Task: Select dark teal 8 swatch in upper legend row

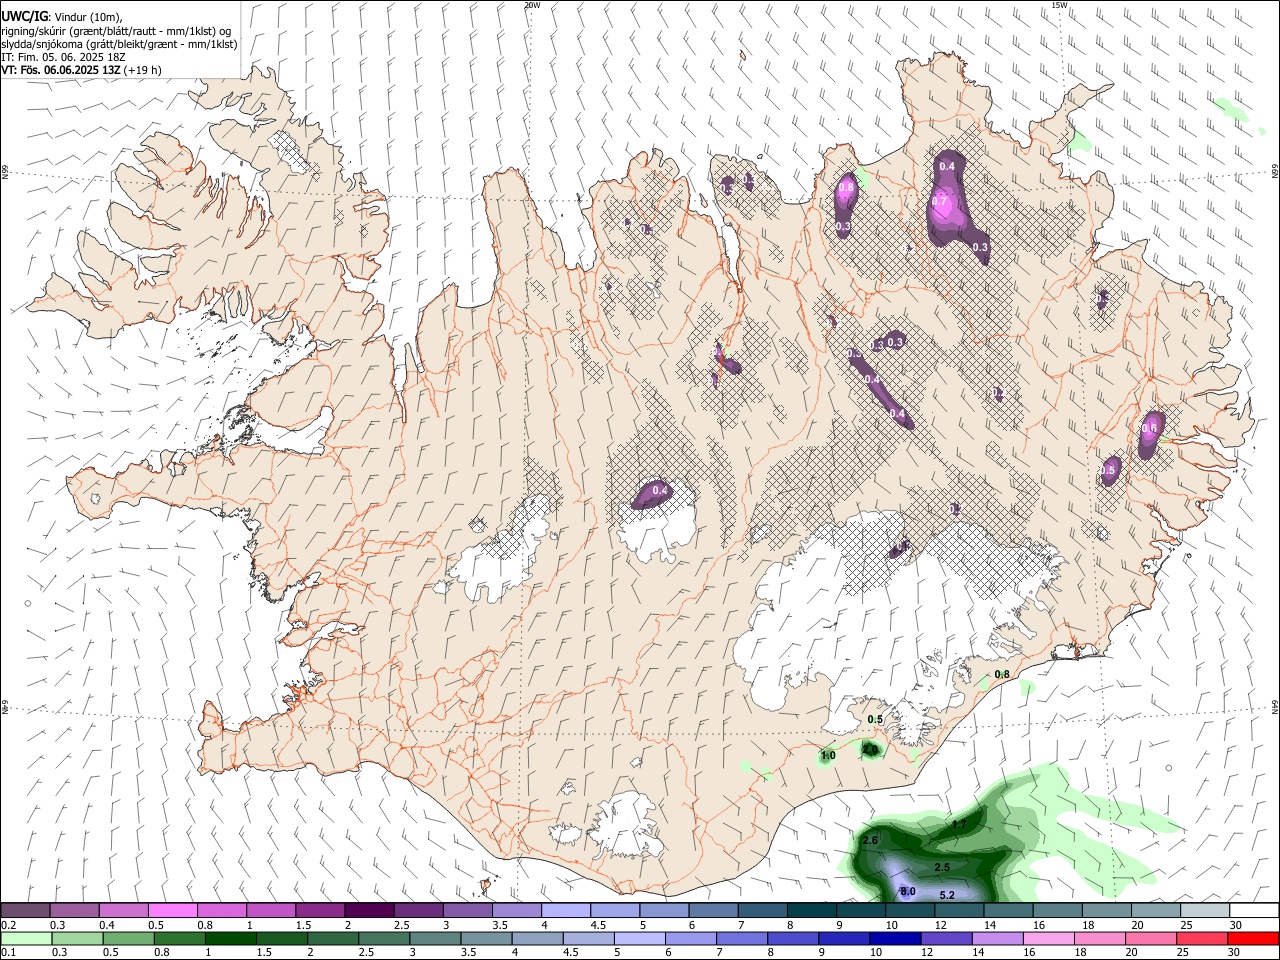Action: 811,910
